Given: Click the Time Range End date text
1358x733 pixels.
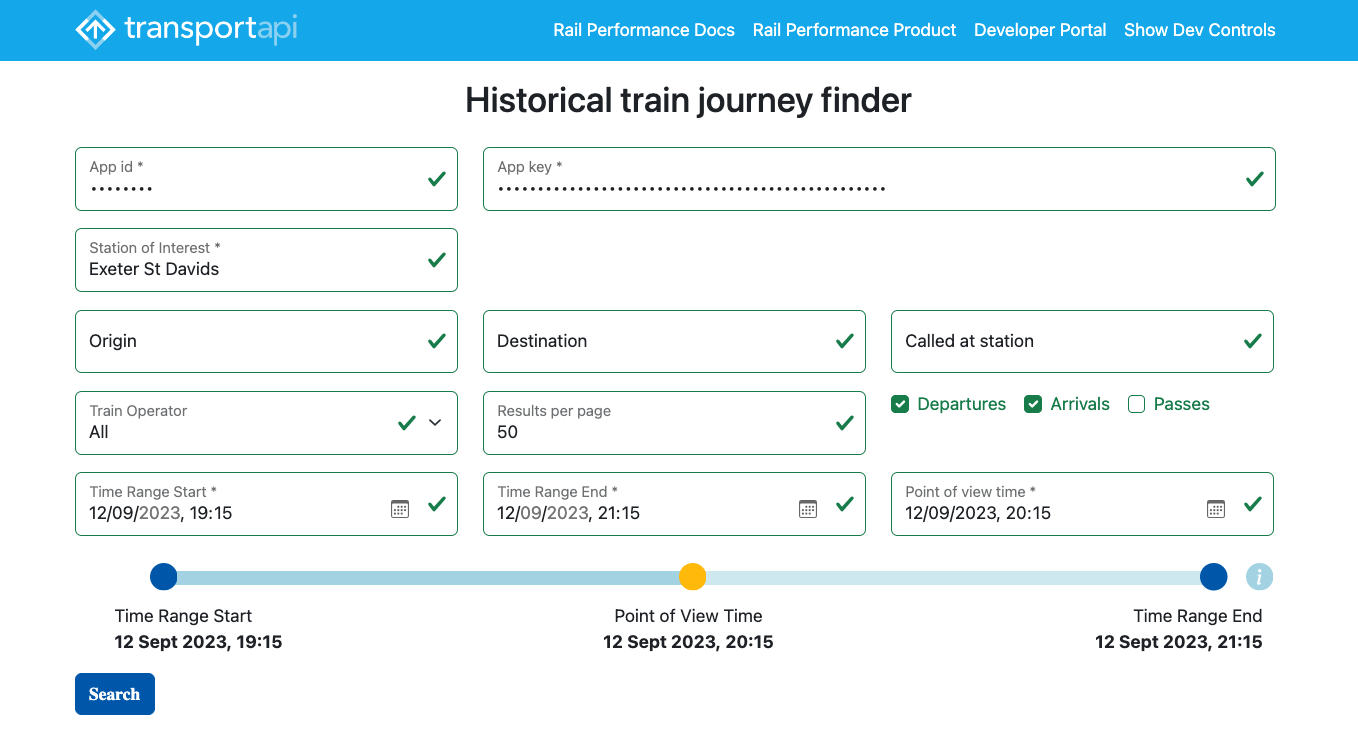Looking at the screenshot, I should coord(569,513).
